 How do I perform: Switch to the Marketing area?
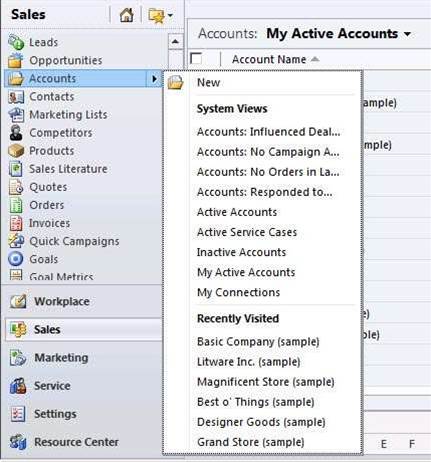(x=61, y=358)
